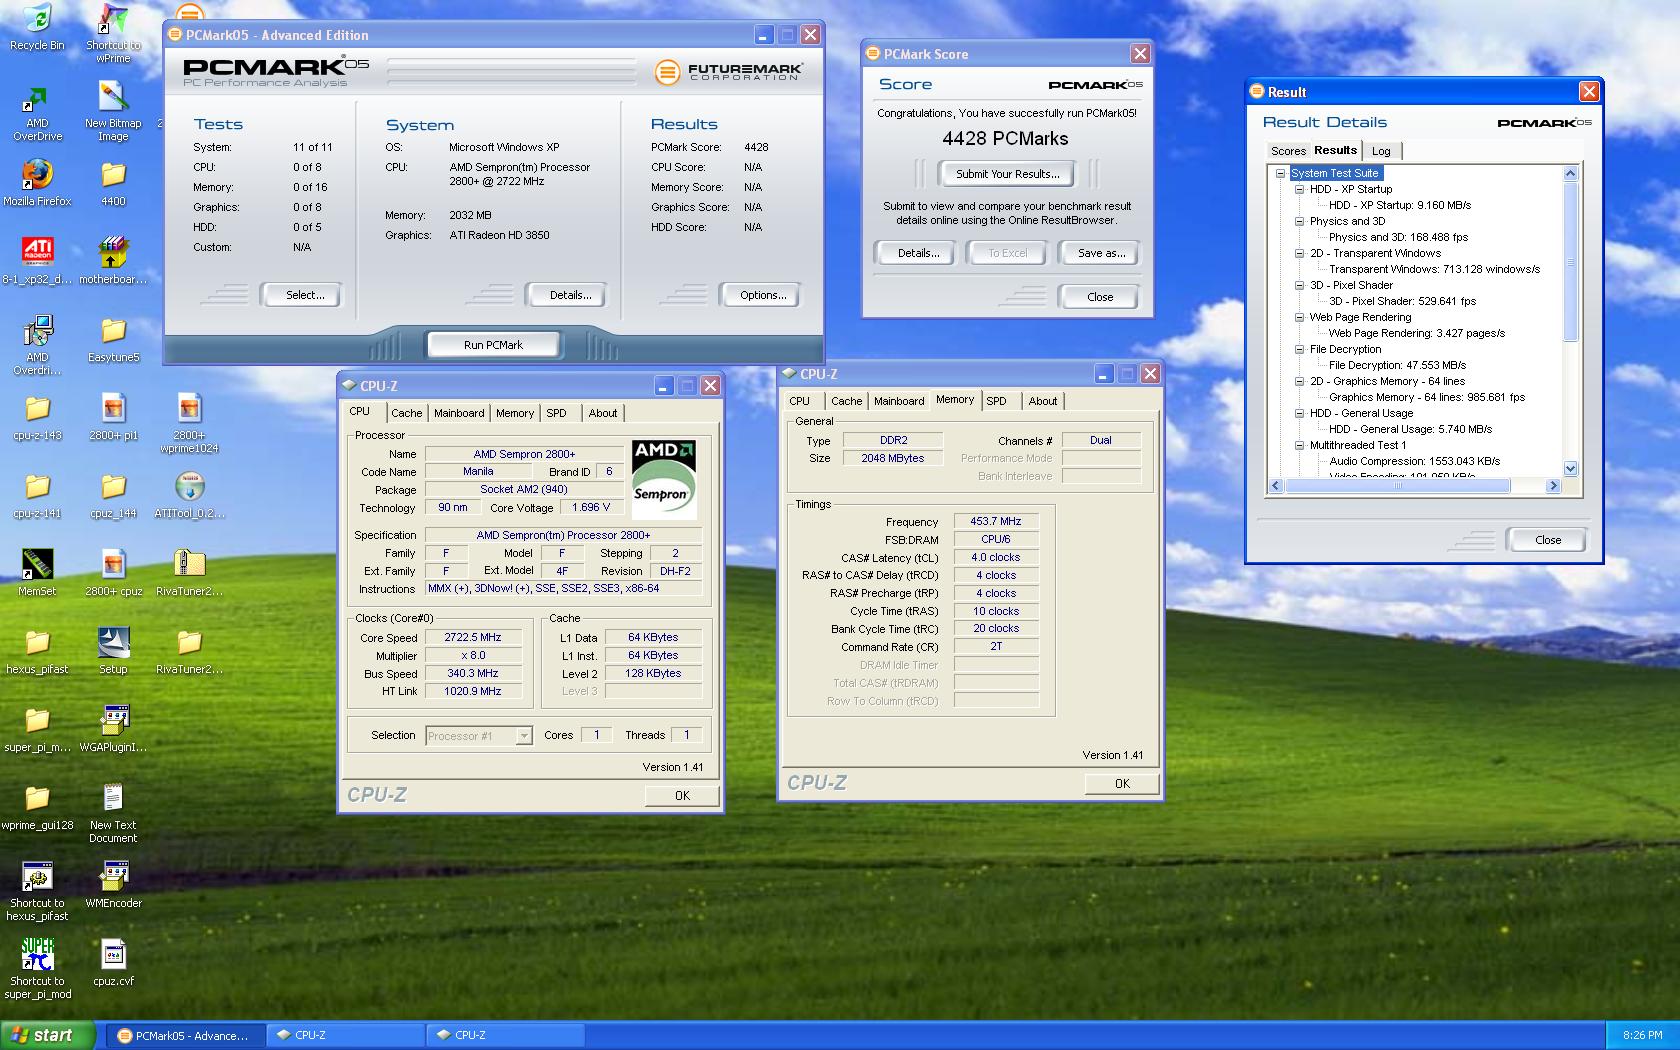Open the cpu-z-143 folder icon

(37, 417)
